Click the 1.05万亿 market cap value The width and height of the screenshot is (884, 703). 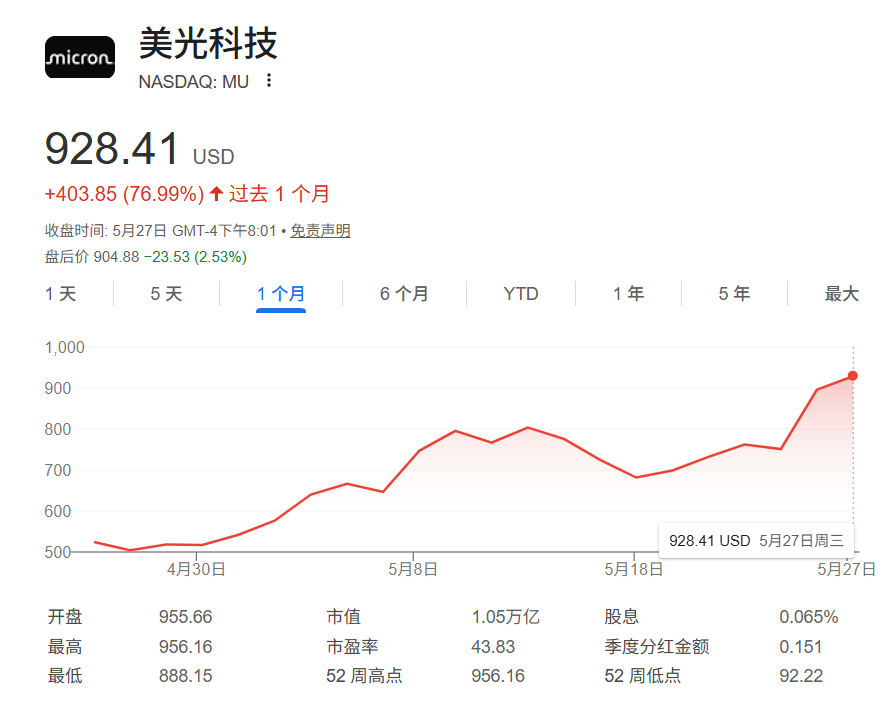(x=506, y=617)
